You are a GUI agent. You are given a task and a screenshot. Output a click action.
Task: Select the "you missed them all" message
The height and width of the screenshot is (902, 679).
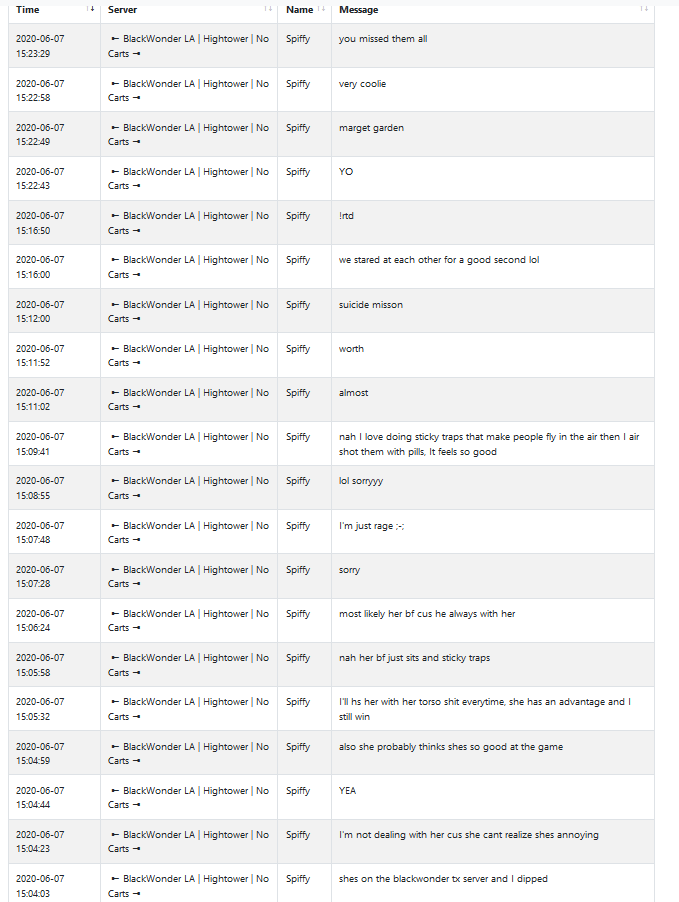point(383,39)
